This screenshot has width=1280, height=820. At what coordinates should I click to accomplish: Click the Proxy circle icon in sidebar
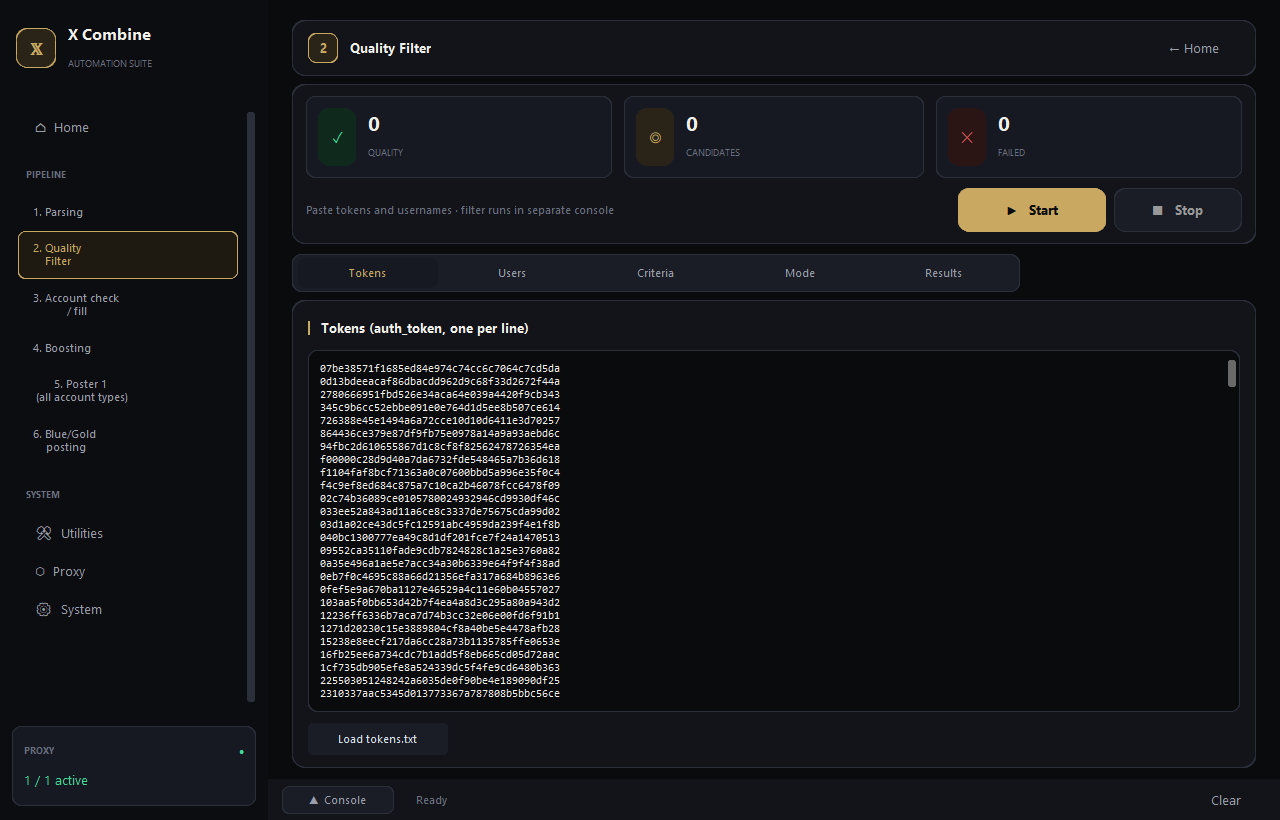coord(40,572)
